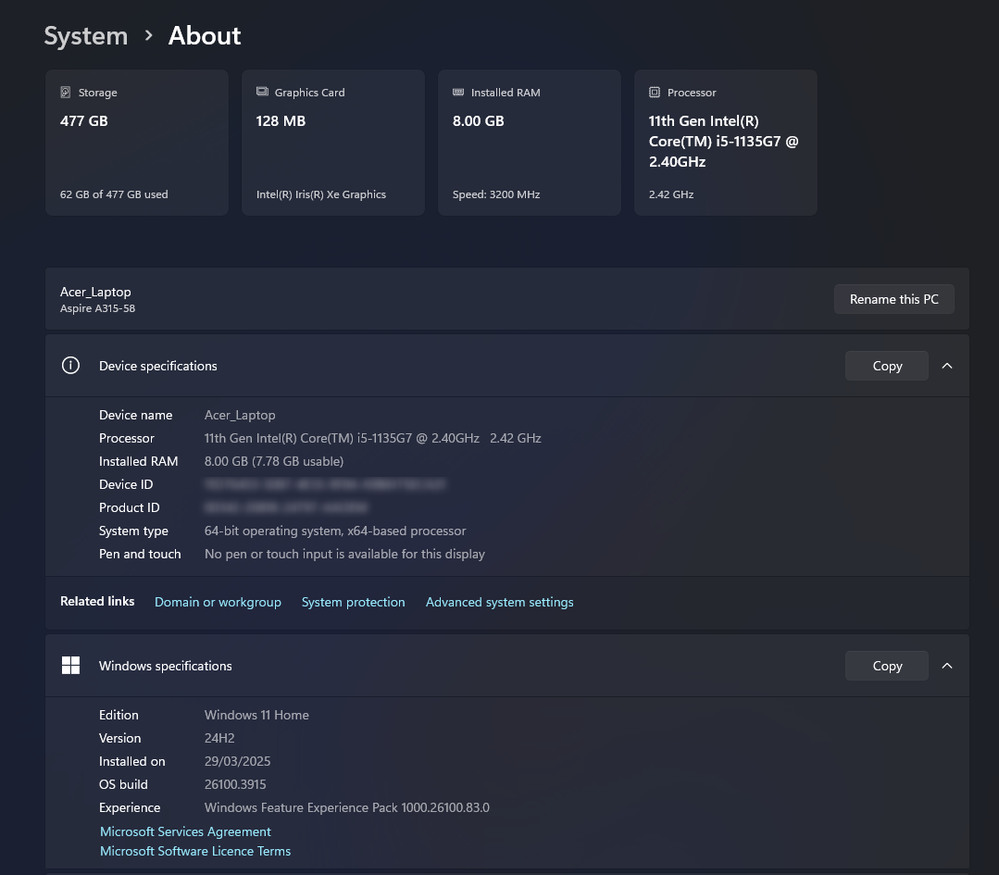Open the Domain or workgroup link

click(217, 602)
